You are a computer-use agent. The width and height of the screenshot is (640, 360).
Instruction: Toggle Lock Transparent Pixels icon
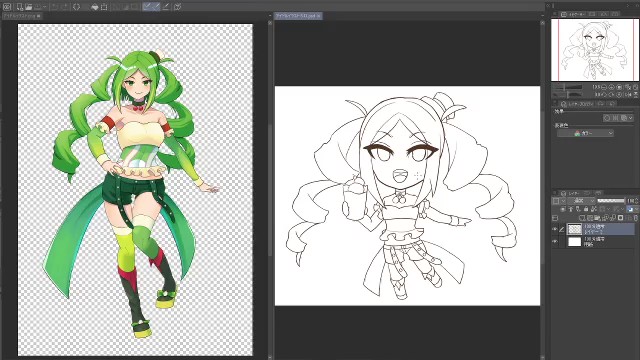594,209
